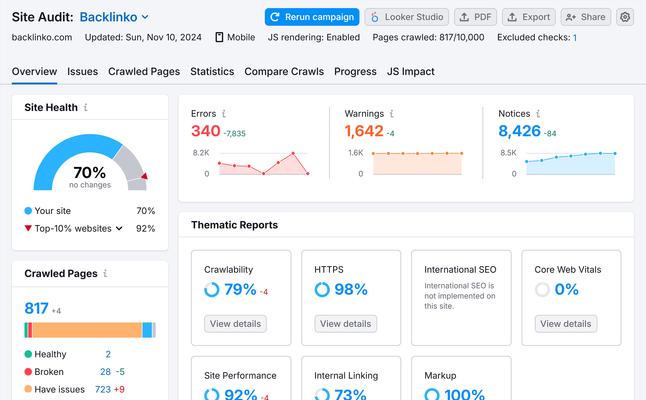Click the Crawled Pages info icon
This screenshot has width=646, height=400.
click(105, 273)
